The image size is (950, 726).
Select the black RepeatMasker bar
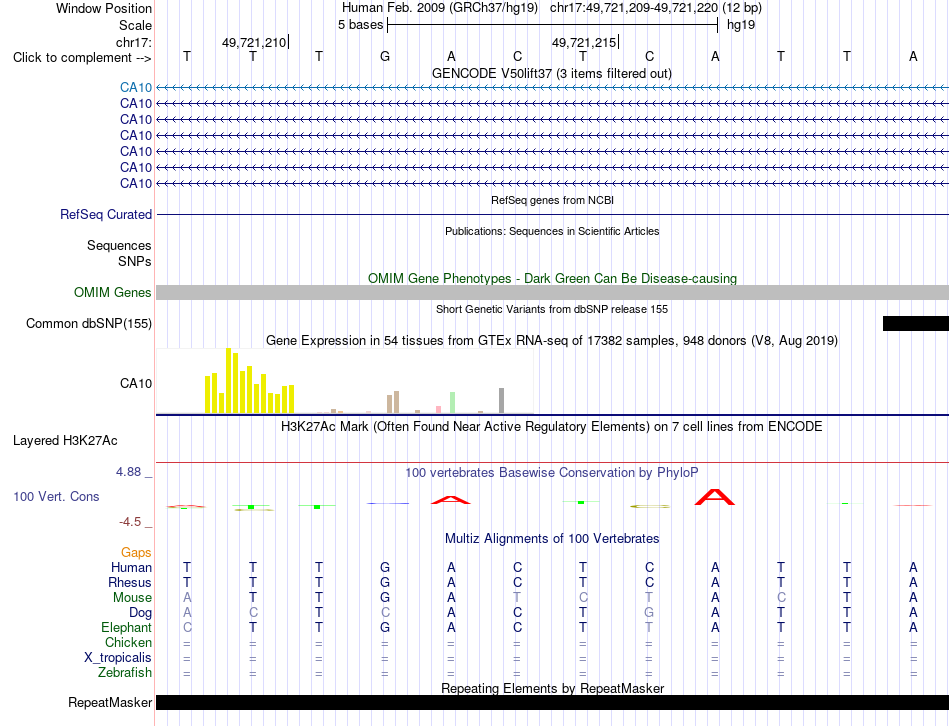pos(553,703)
